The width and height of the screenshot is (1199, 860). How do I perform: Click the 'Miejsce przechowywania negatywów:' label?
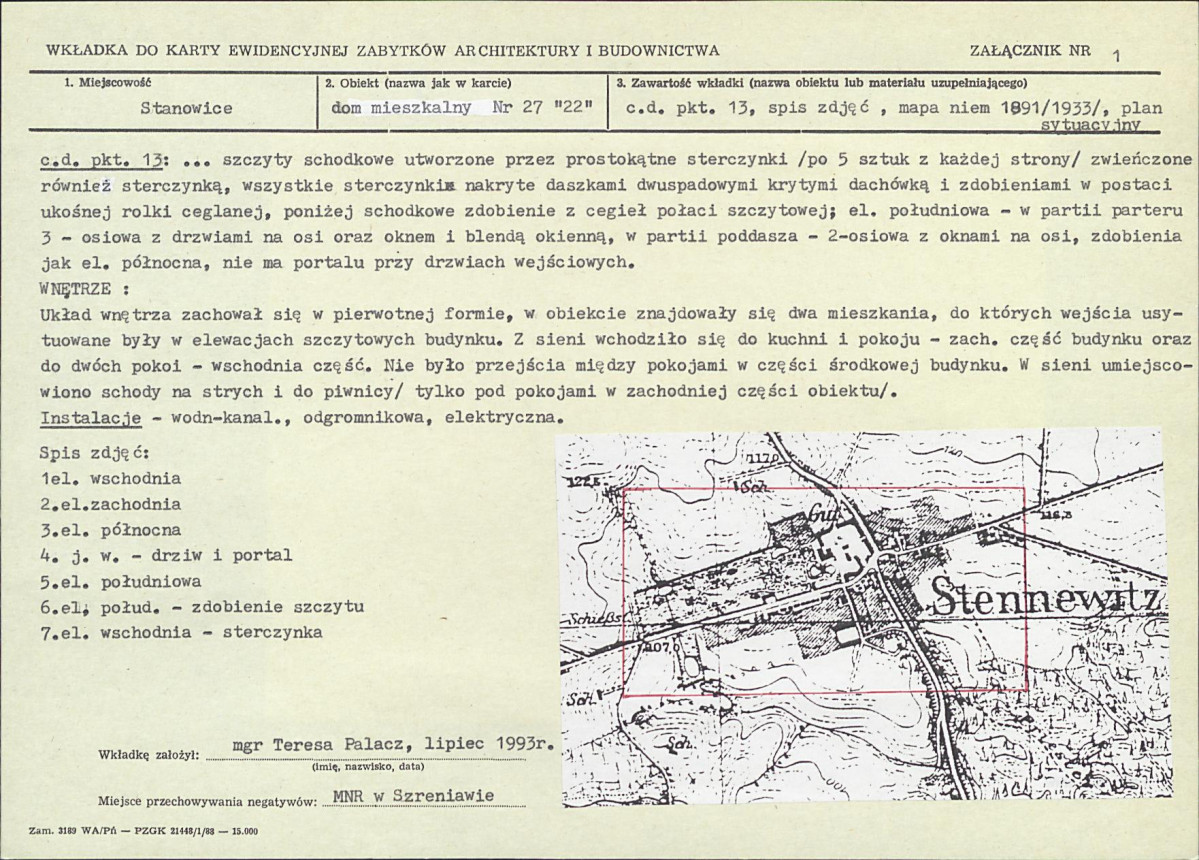click(x=206, y=801)
